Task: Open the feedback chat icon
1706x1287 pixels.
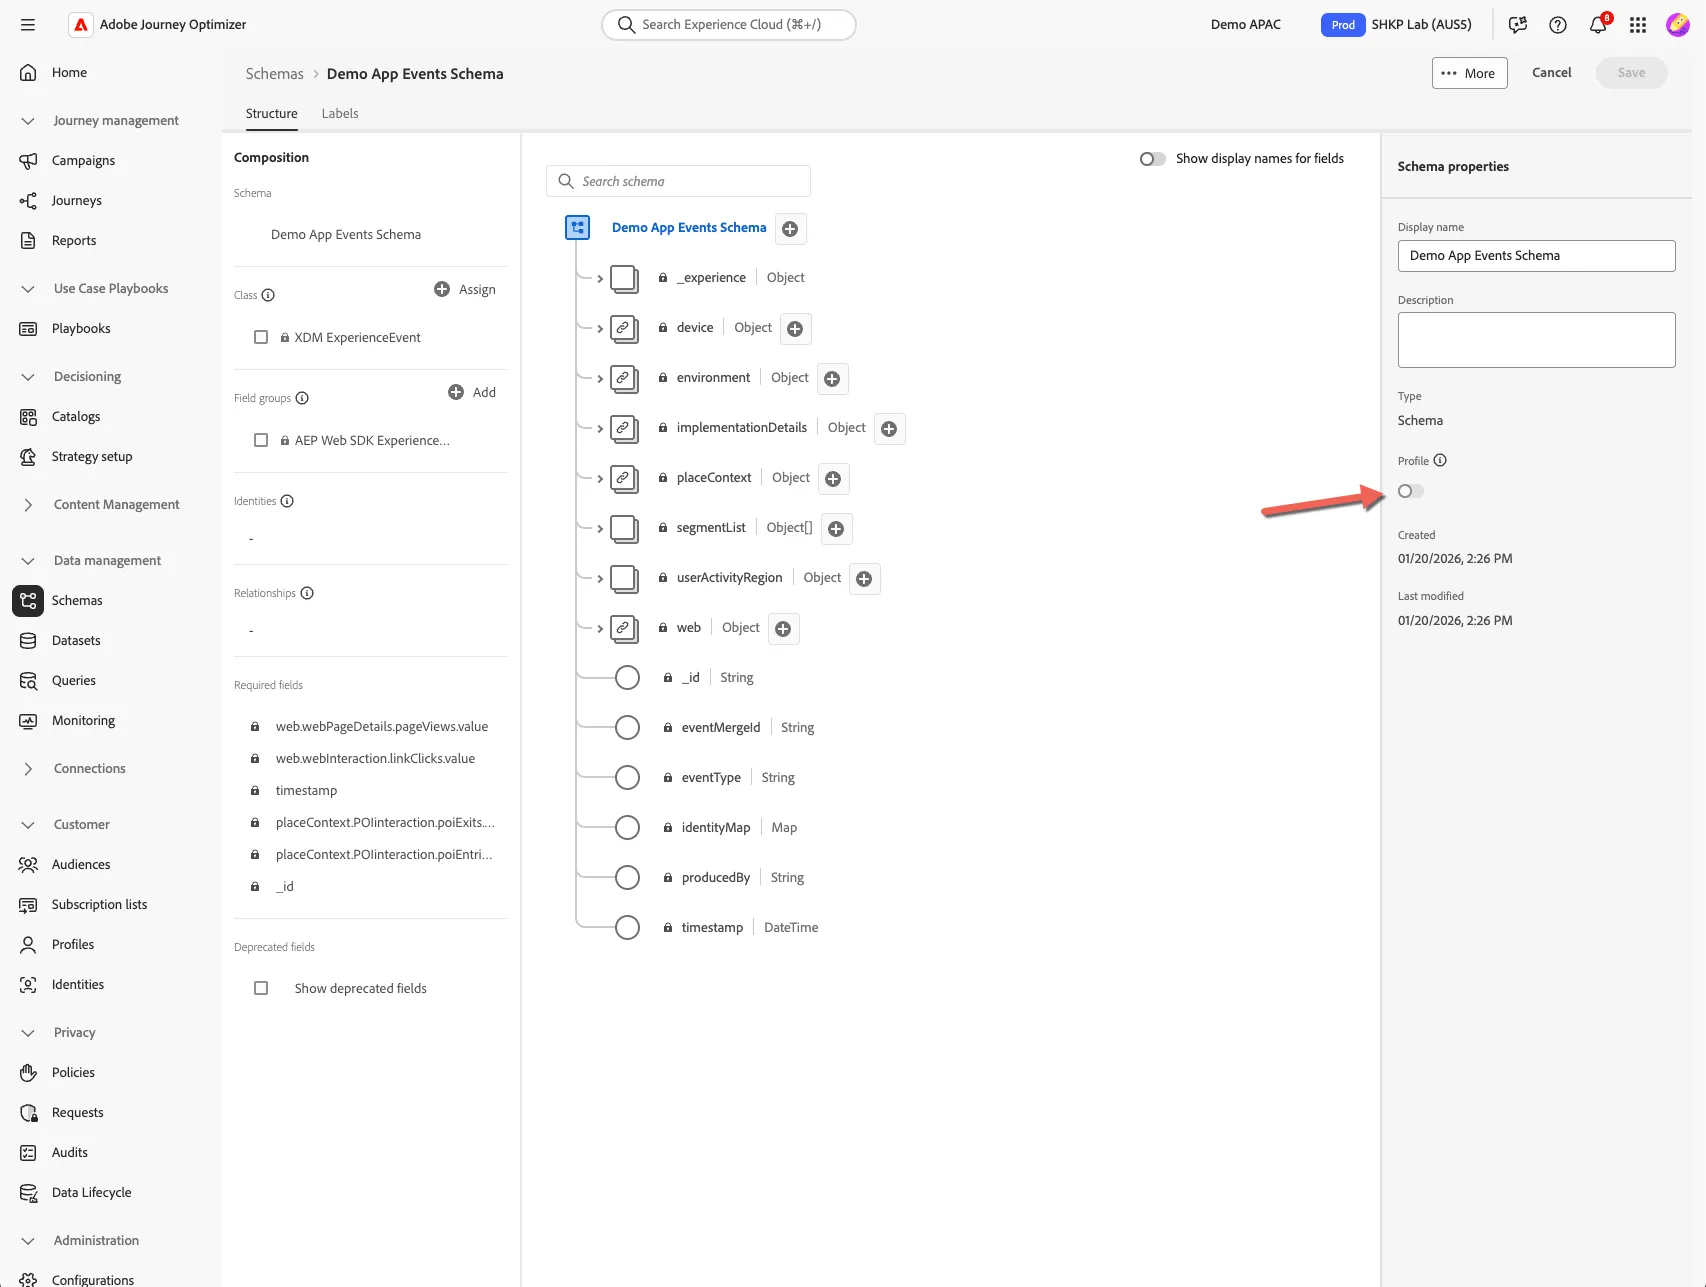Action: [1518, 25]
